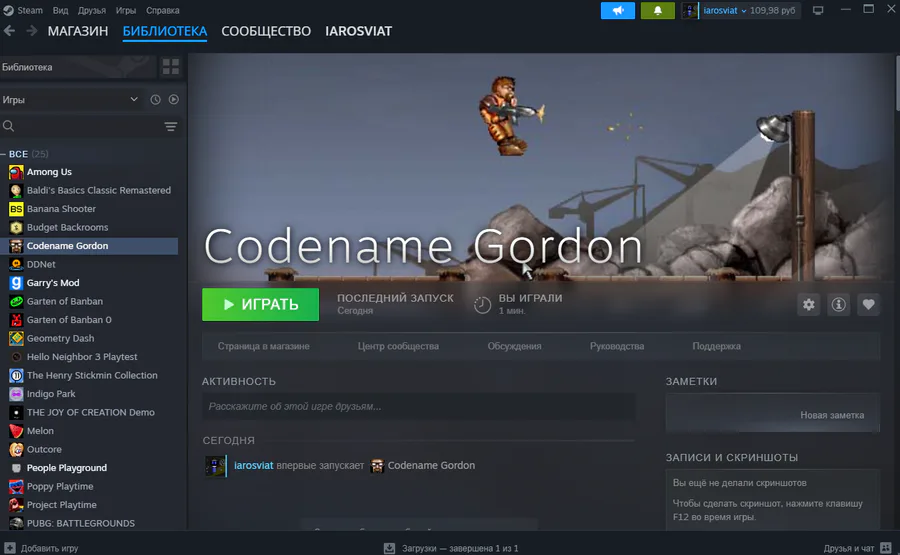The image size is (900, 555).
Task: Open Поддержка link
Action: (x=716, y=346)
